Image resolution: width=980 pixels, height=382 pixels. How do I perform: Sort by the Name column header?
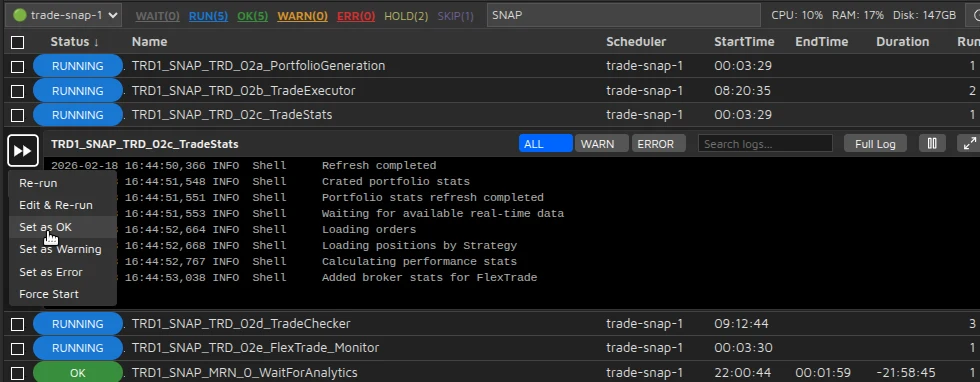pos(149,42)
